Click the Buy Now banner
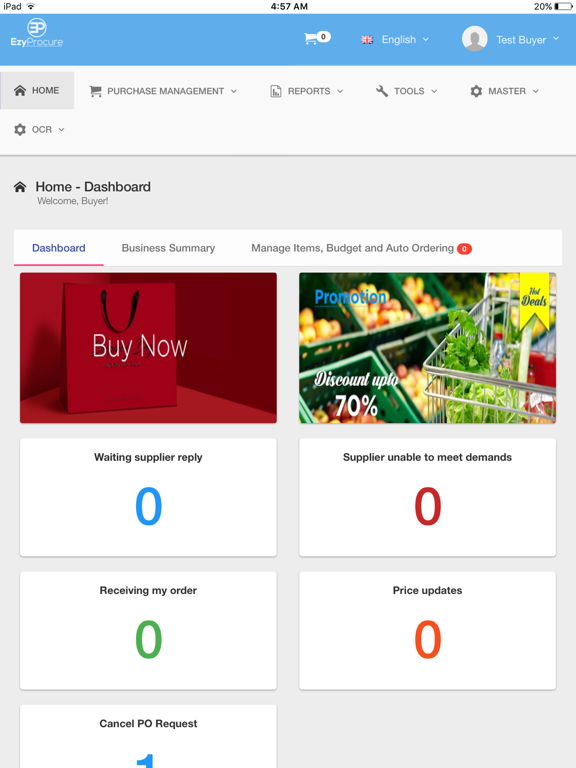This screenshot has height=768, width=576. click(148, 348)
